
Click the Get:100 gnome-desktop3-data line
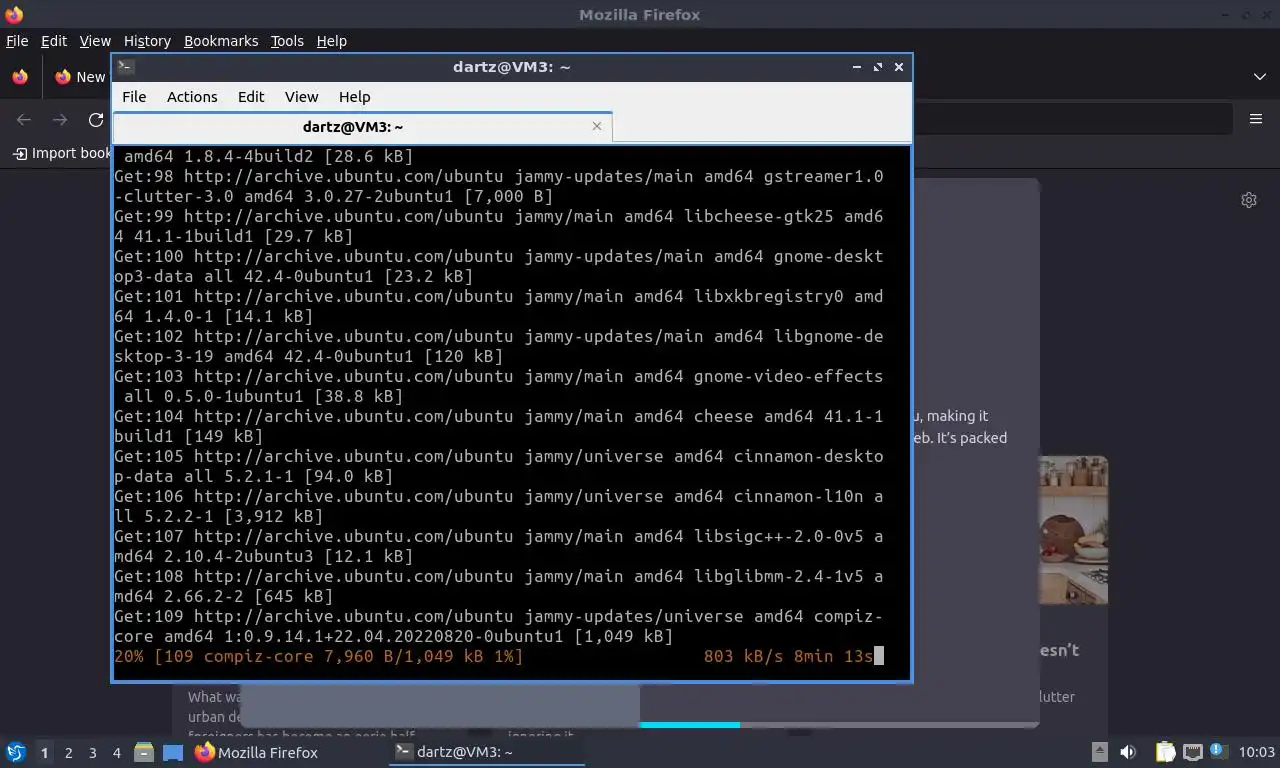point(499,266)
